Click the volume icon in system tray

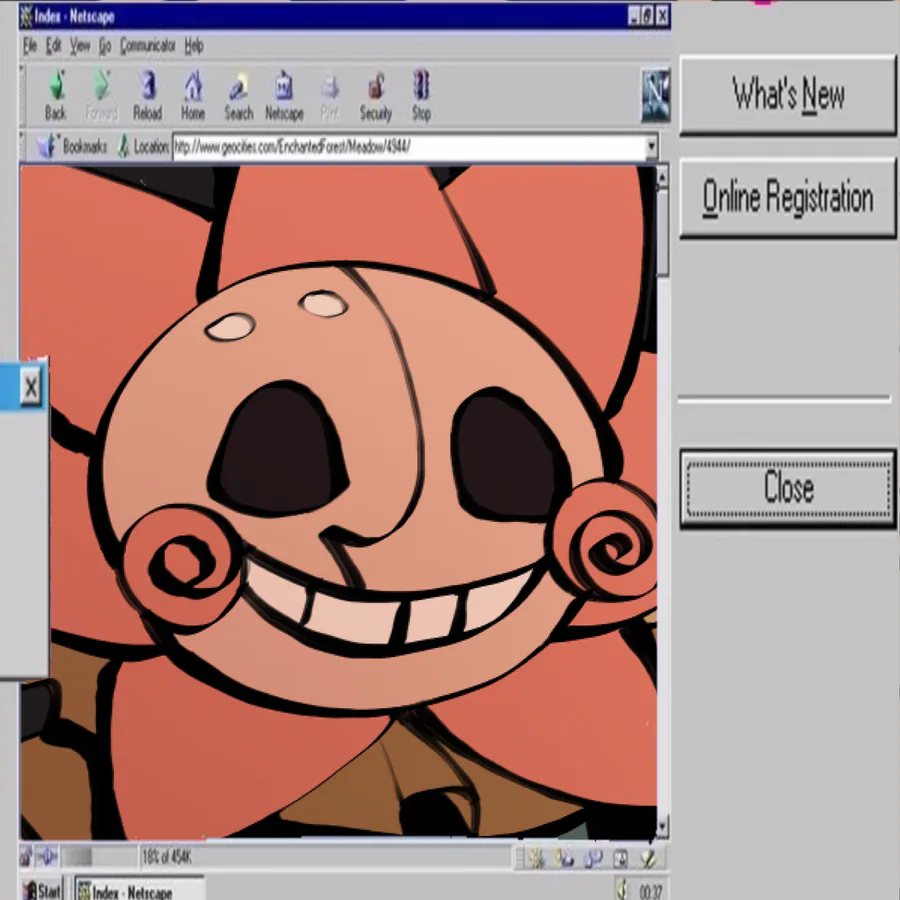point(623,890)
